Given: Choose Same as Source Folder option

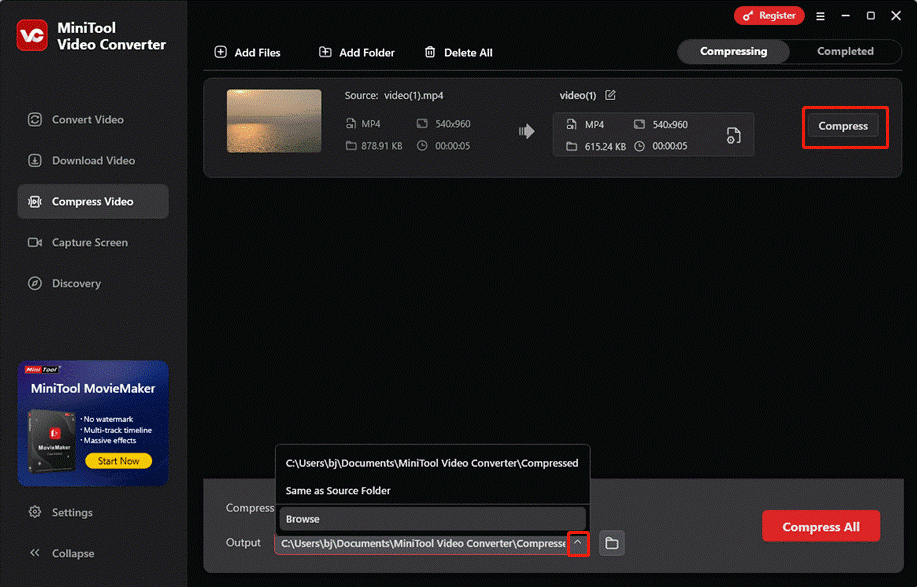Looking at the screenshot, I should click(x=338, y=491).
